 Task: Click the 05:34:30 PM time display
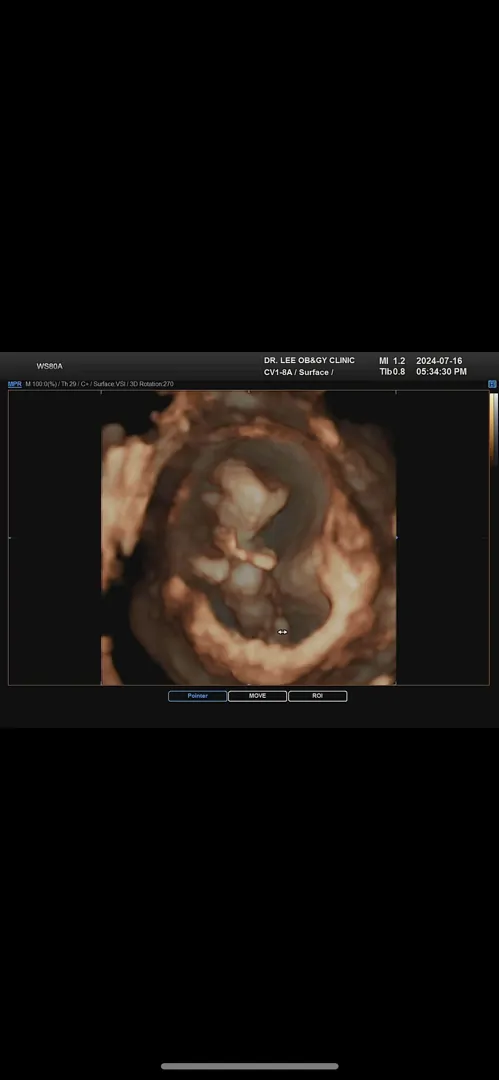441,372
